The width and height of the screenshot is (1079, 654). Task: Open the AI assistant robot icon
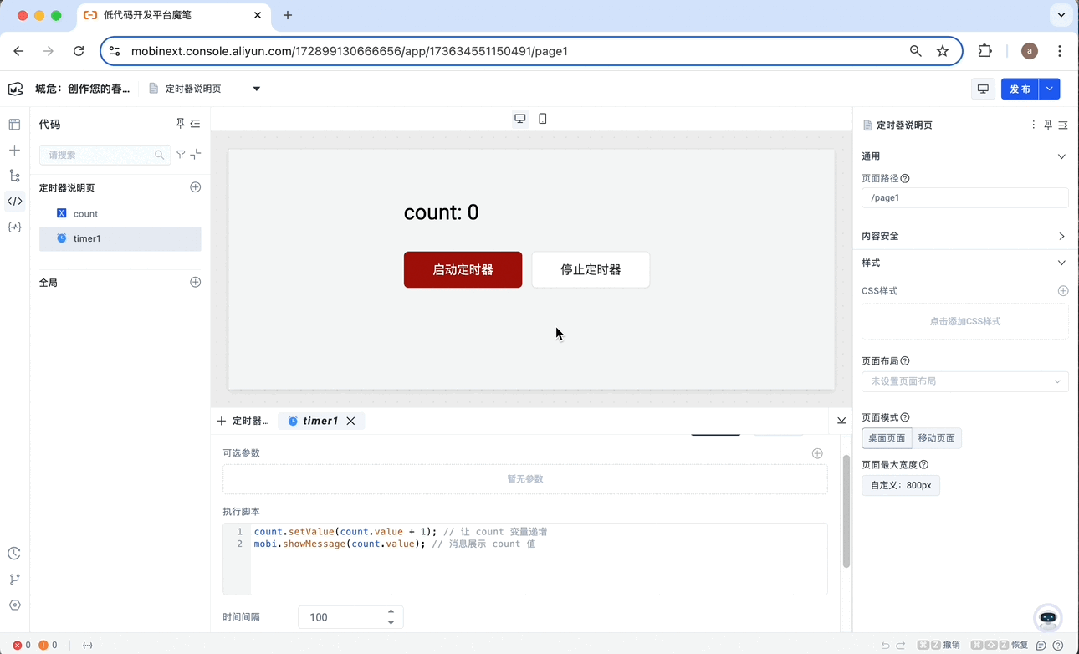point(1048,617)
